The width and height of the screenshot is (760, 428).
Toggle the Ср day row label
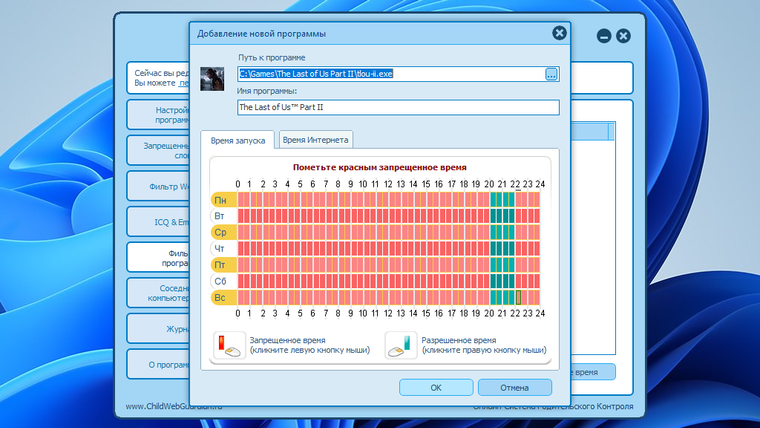tap(223, 232)
